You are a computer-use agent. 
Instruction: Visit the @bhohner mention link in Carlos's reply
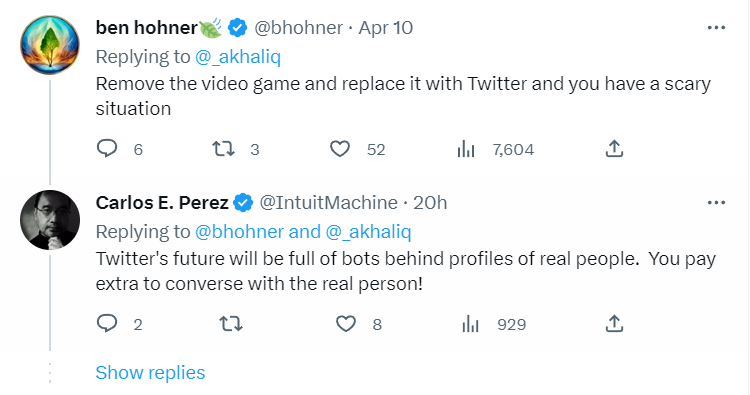pos(239,232)
